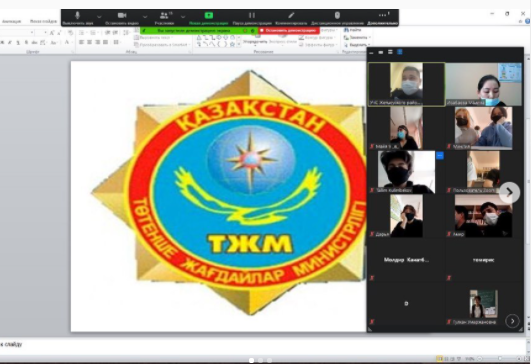Expand arrow next to Participants
This screenshot has height=364, width=531.
(183, 17)
